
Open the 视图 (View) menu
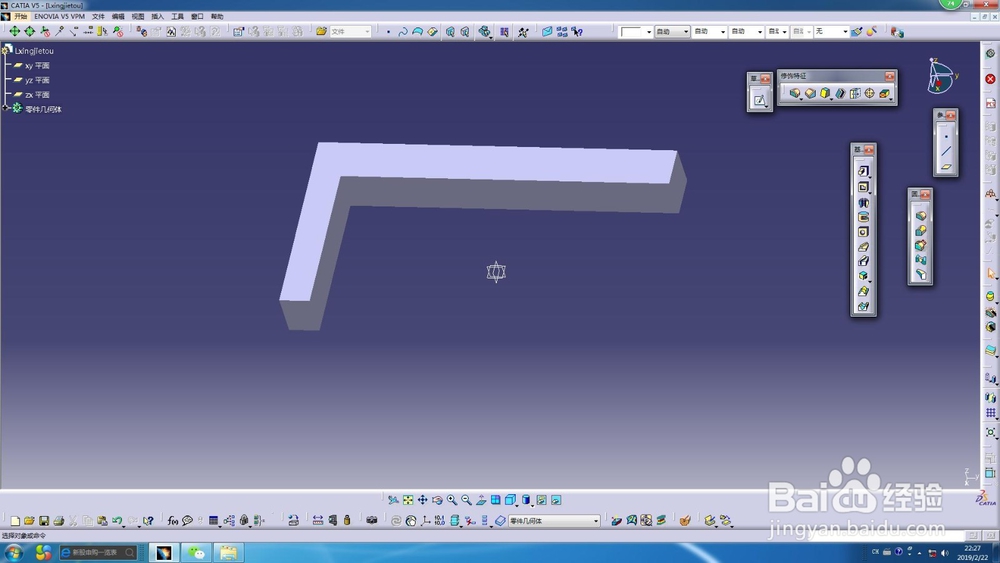(138, 16)
